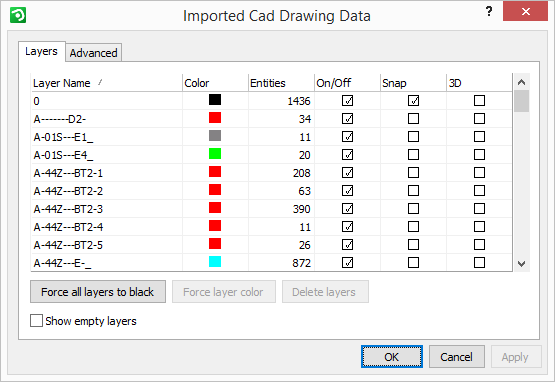Image resolution: width=555 pixels, height=382 pixels.
Task: Disable Snap checkbox for layer 0
Action: [x=413, y=101]
